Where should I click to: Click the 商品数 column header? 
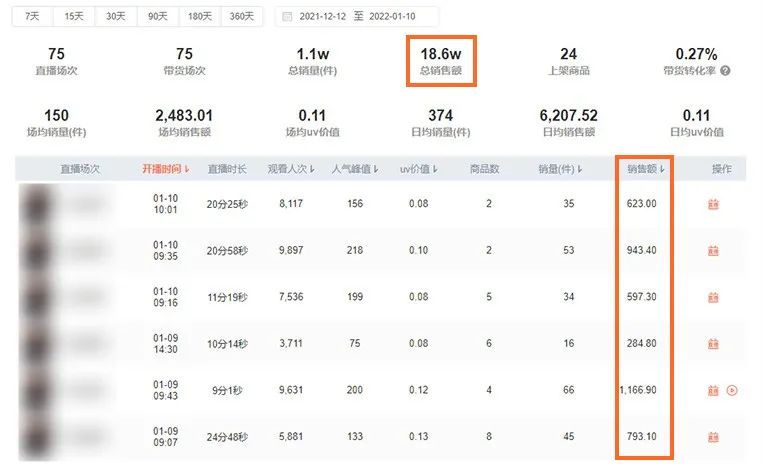485,169
